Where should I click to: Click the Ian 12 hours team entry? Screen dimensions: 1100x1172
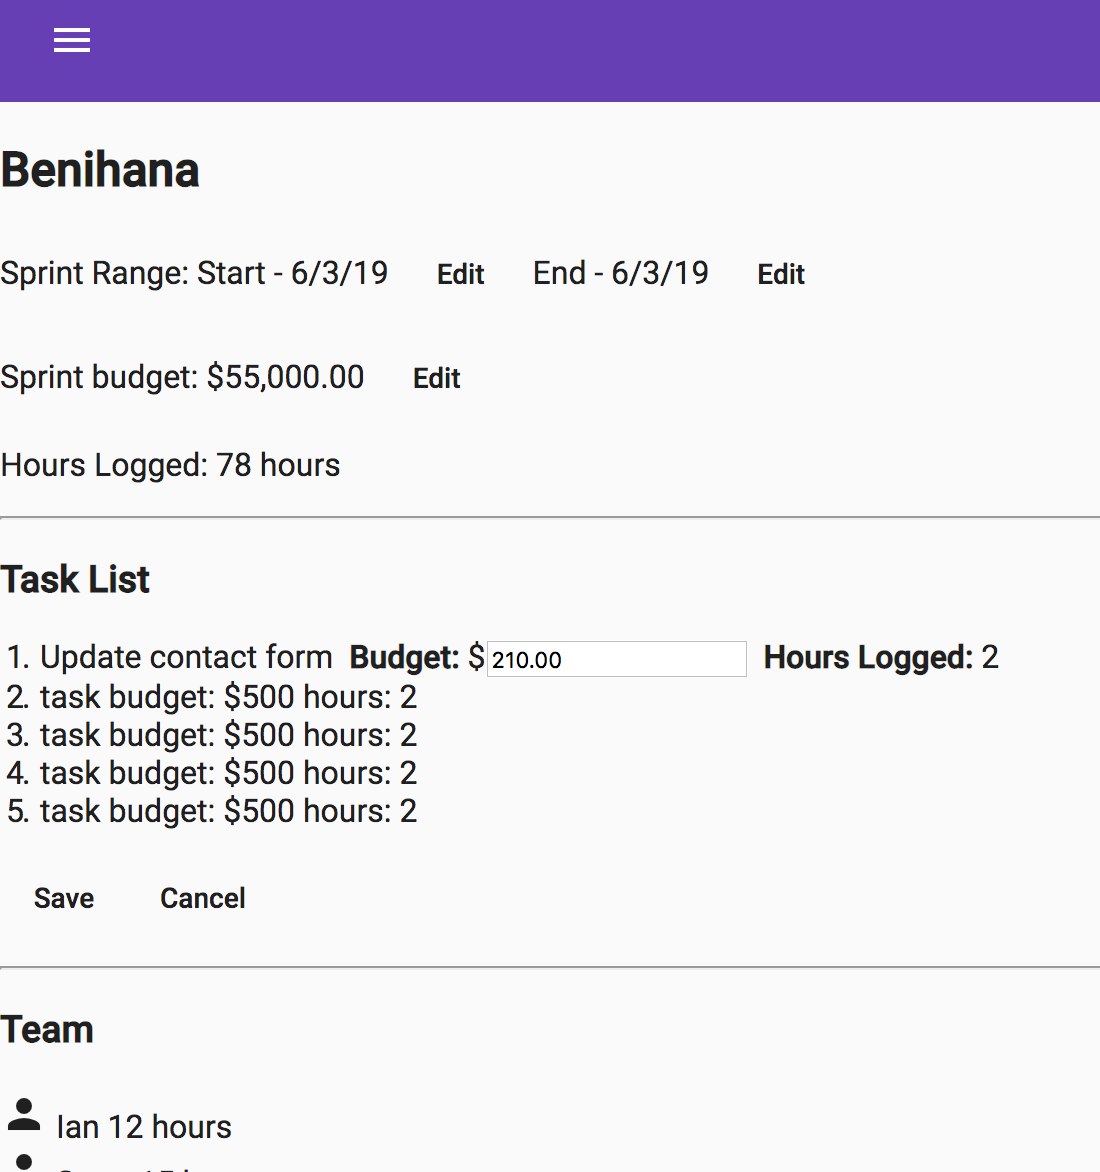click(144, 1127)
